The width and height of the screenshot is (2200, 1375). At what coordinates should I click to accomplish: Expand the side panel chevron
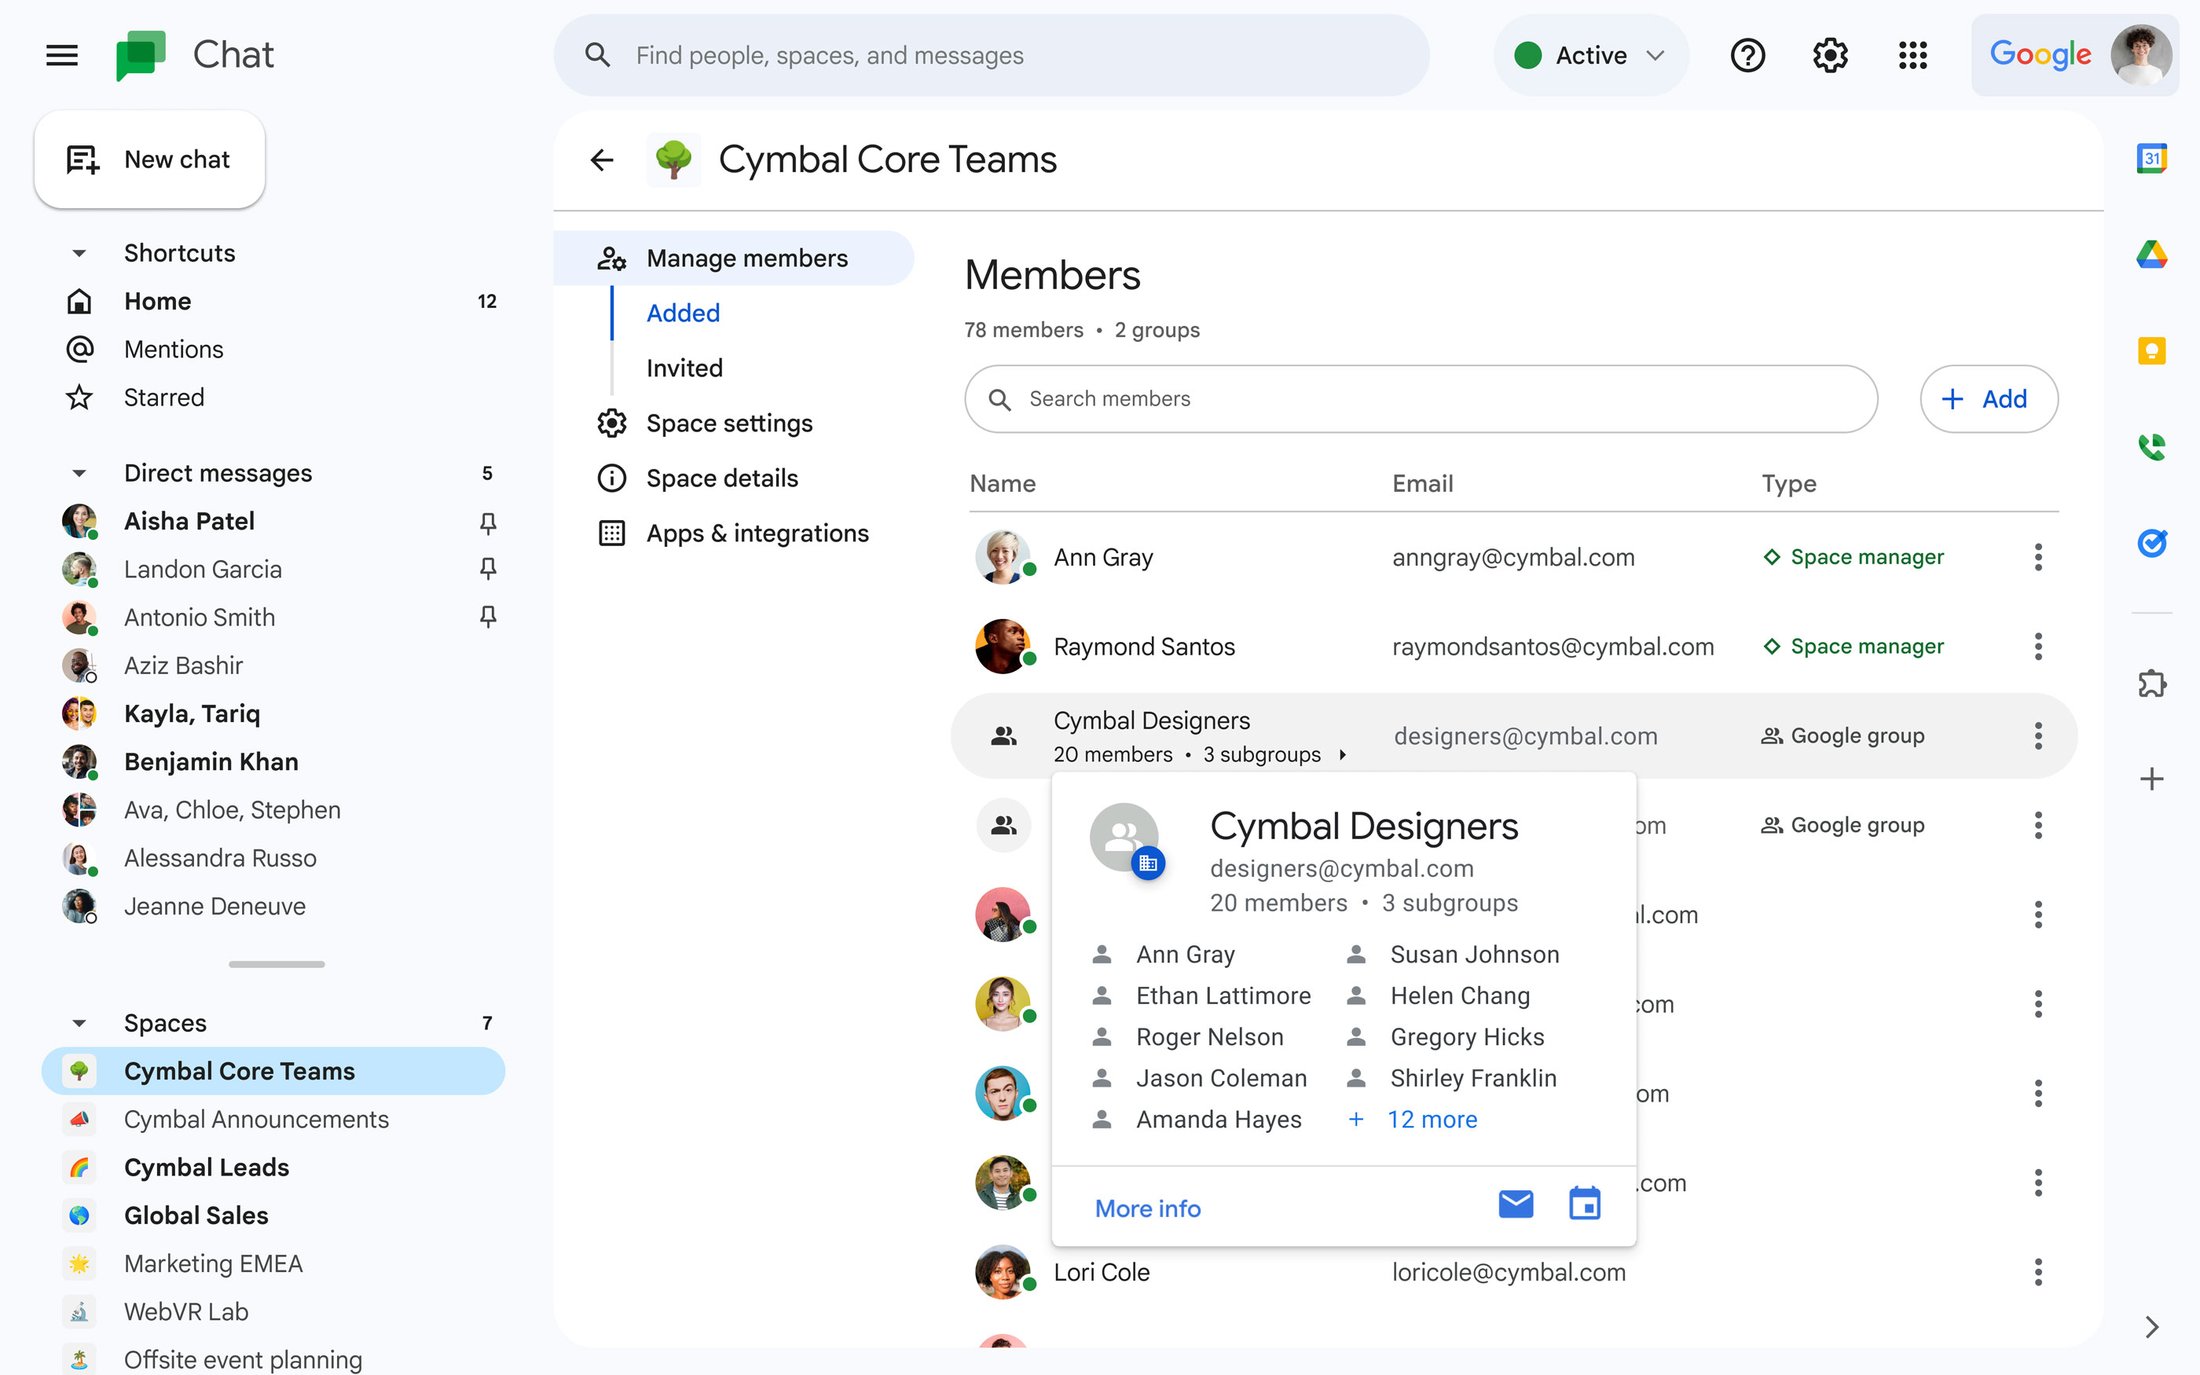pos(2151,1327)
